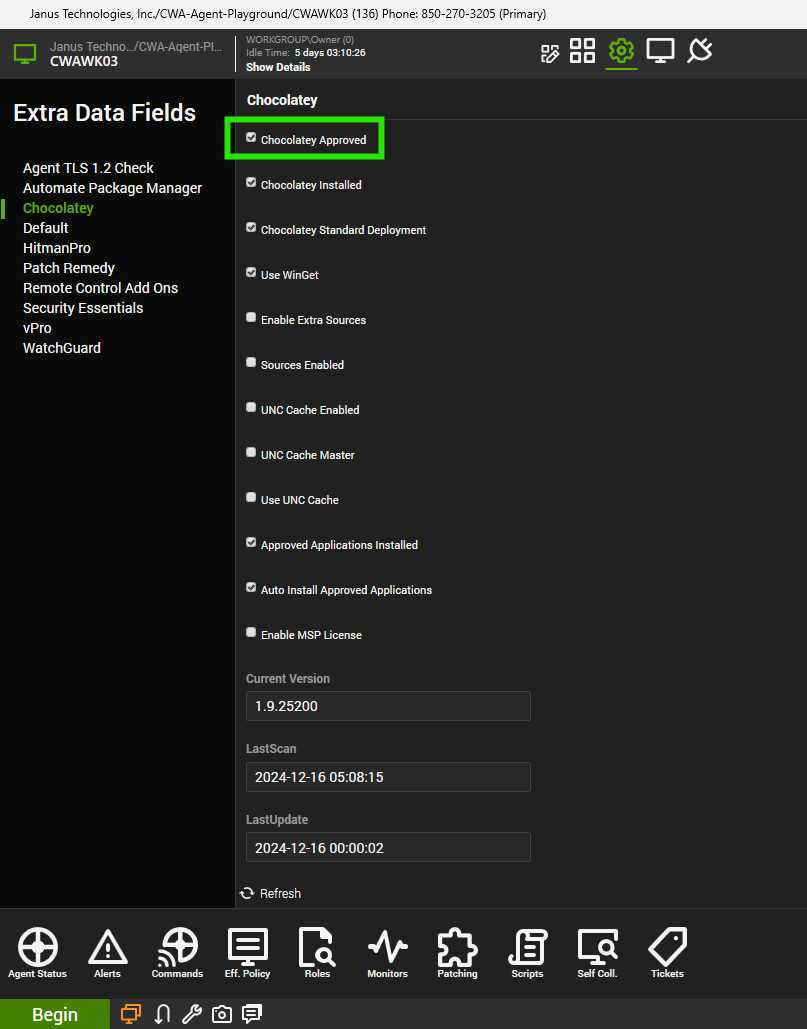Disable the Use WinGet checkbox

point(251,273)
